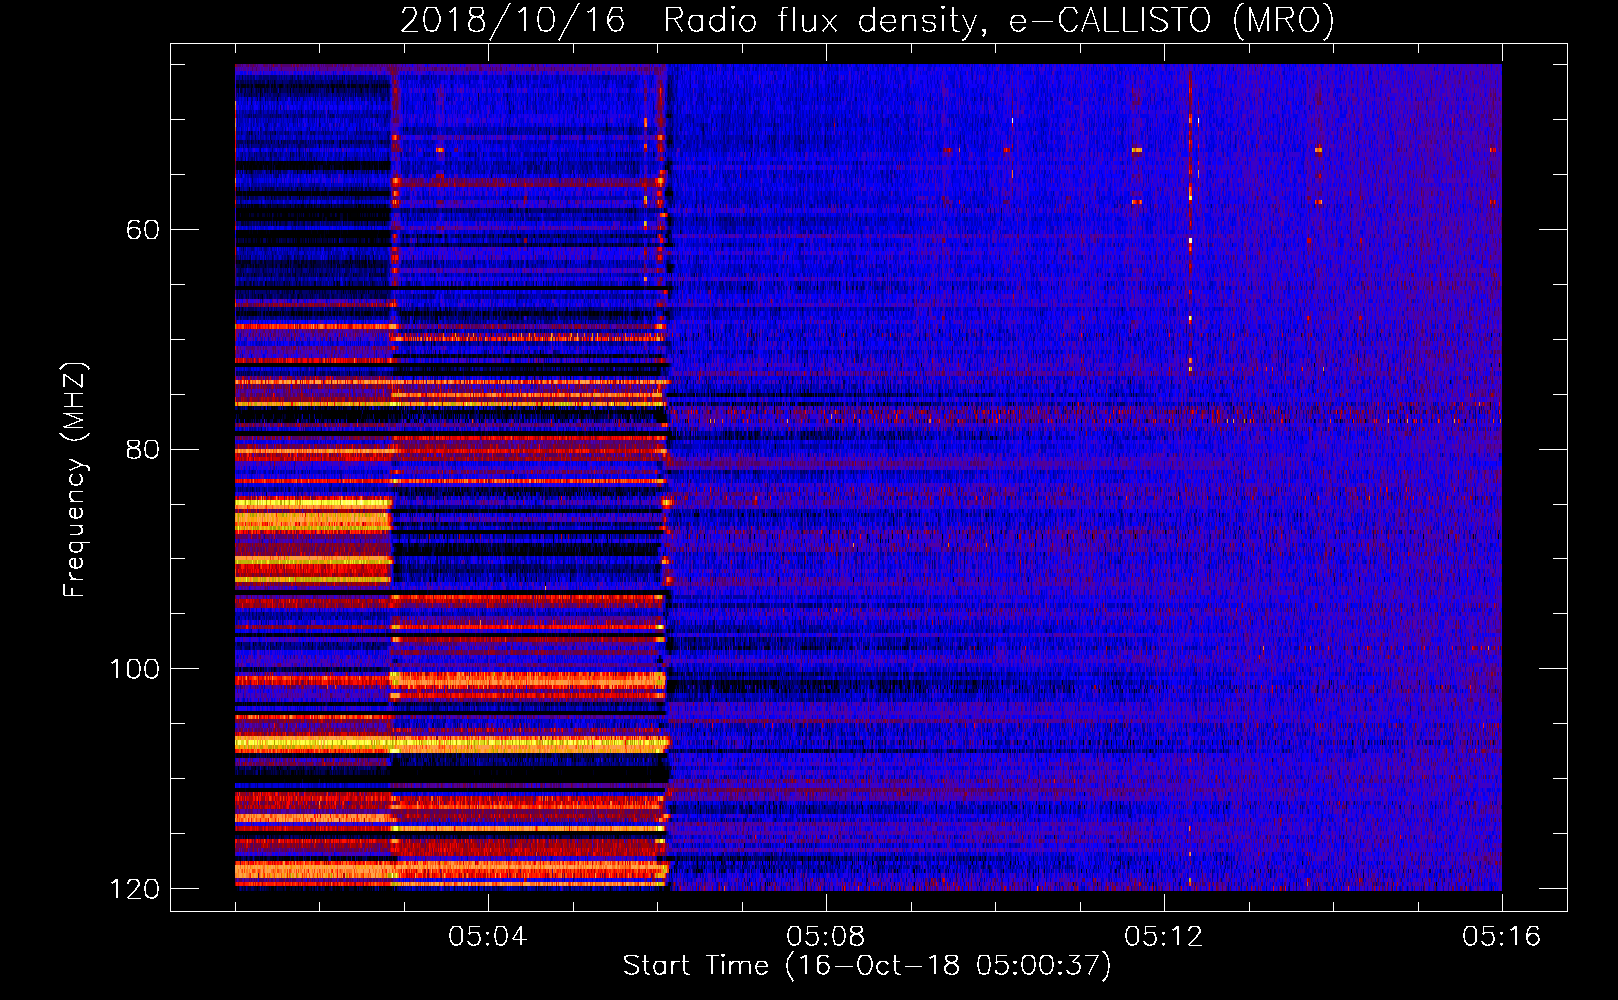Click the 80 MHz frequency tick label
The image size is (1618, 1000).
143,449
